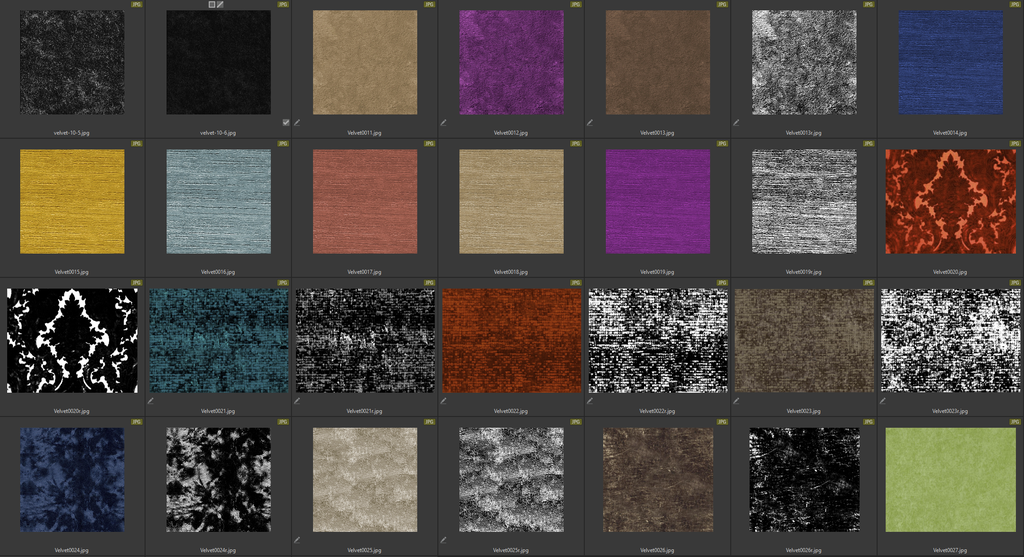
Task: Select the dark blue Velvet0024.jpg thumbnail
Action: click(x=72, y=479)
